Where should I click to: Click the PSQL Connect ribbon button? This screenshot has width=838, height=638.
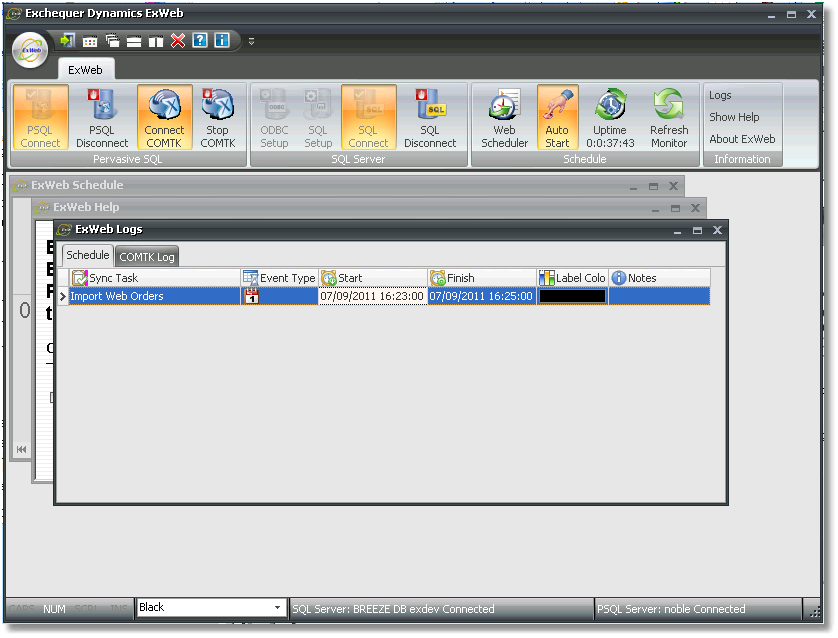(40, 118)
